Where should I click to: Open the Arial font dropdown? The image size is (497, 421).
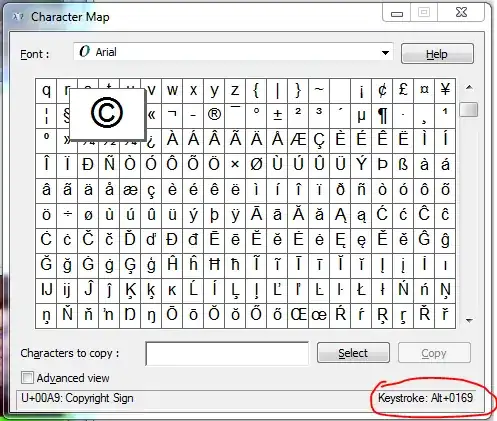233,52
